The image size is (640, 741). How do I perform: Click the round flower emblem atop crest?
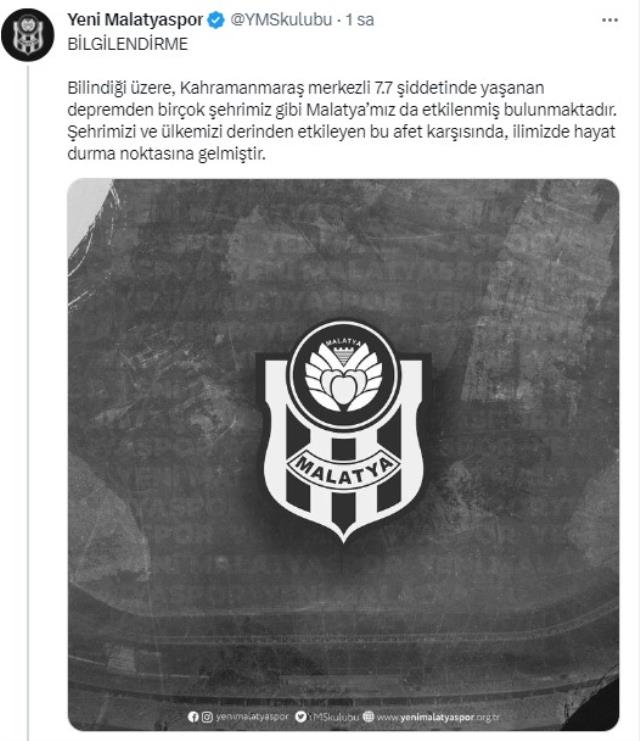(344, 374)
